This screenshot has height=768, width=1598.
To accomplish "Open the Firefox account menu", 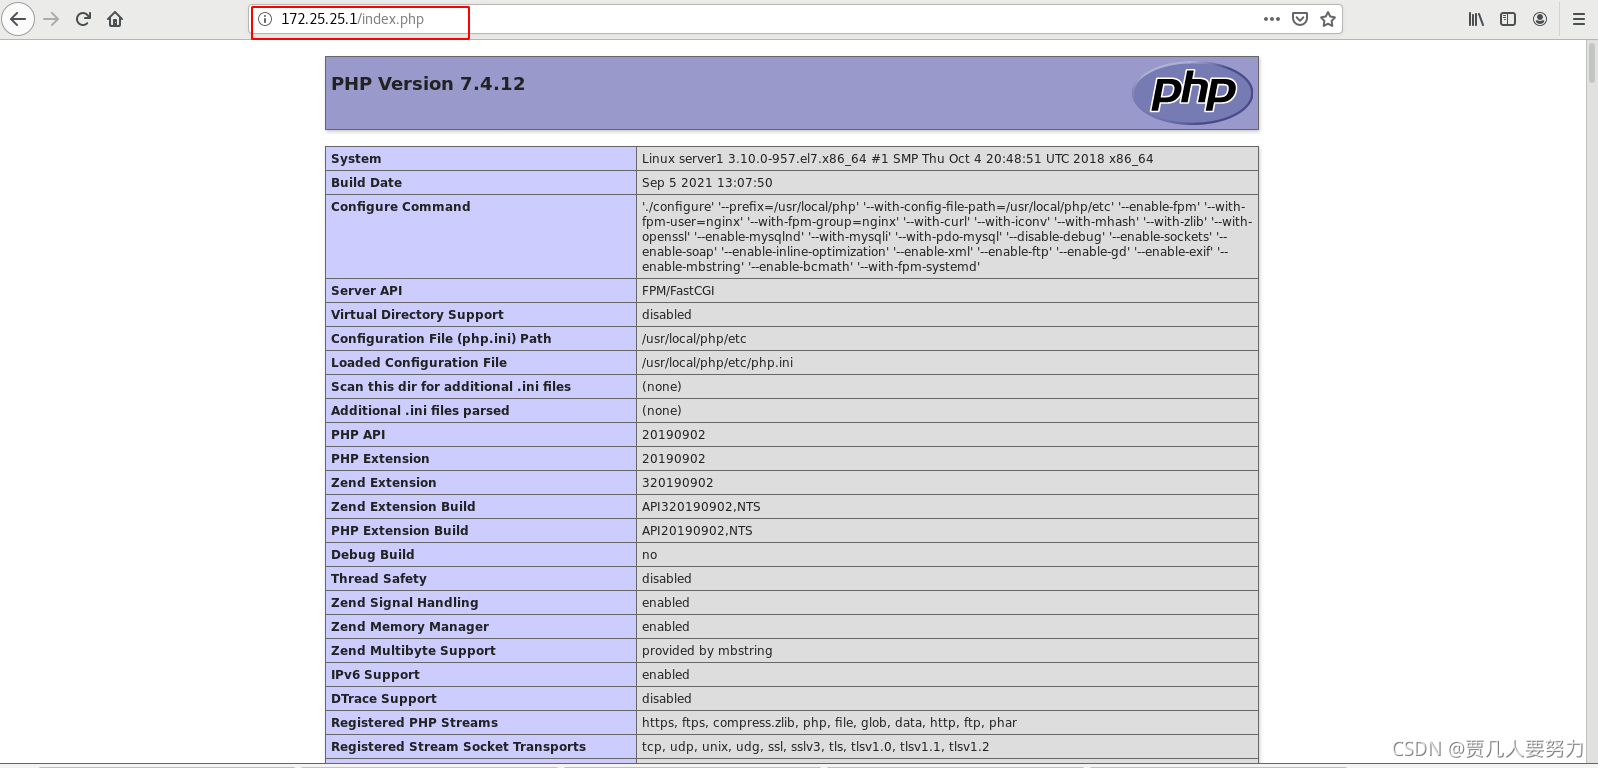I will click(1540, 19).
